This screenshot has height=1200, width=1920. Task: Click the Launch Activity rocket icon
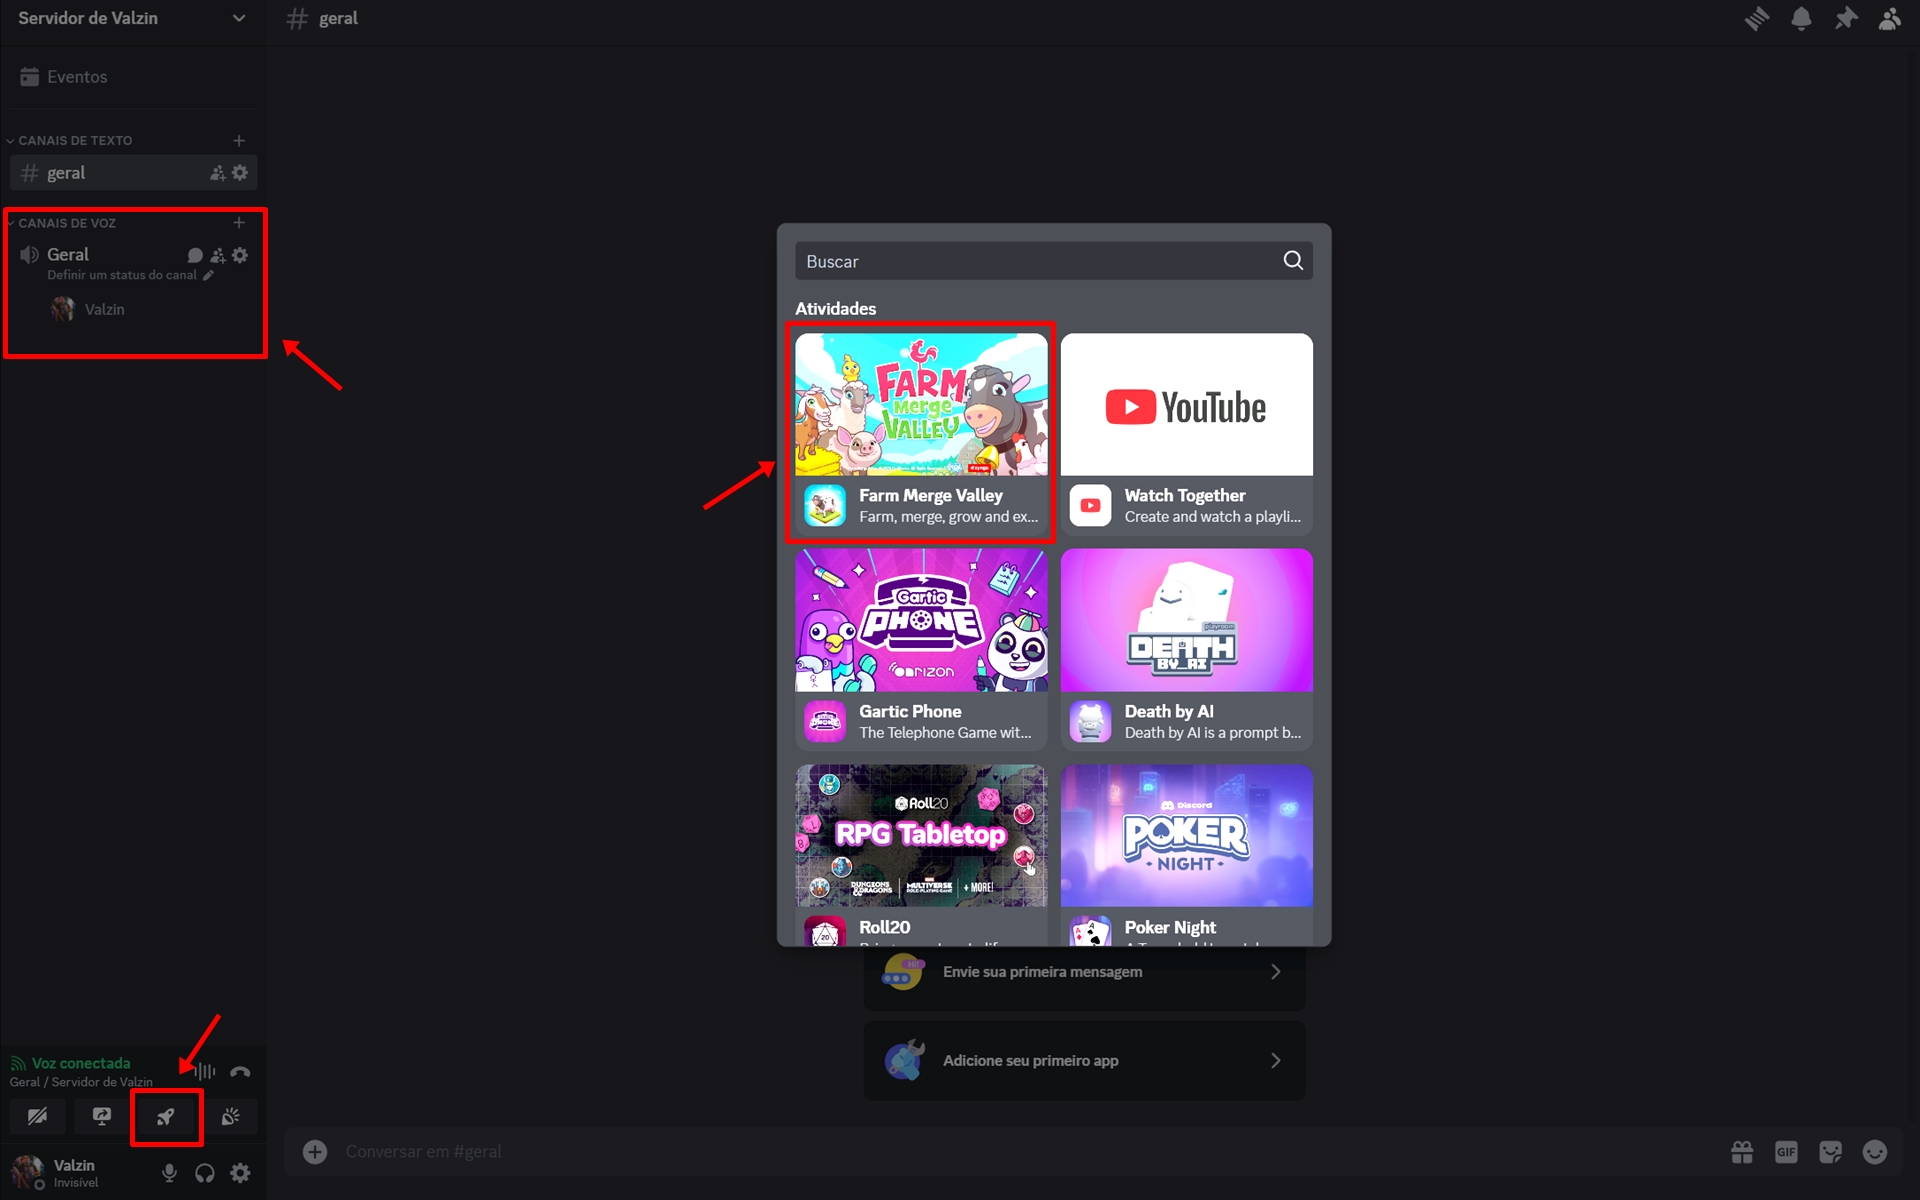pos(166,1117)
